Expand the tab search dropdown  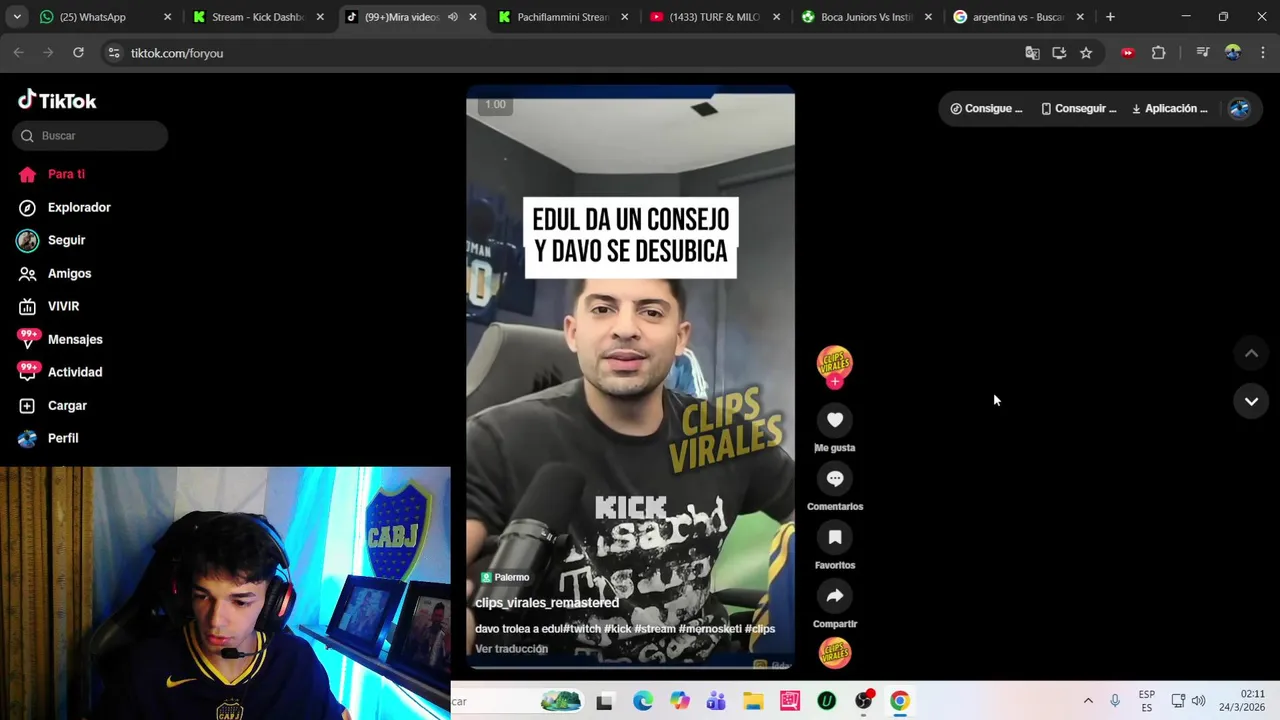click(x=16, y=17)
